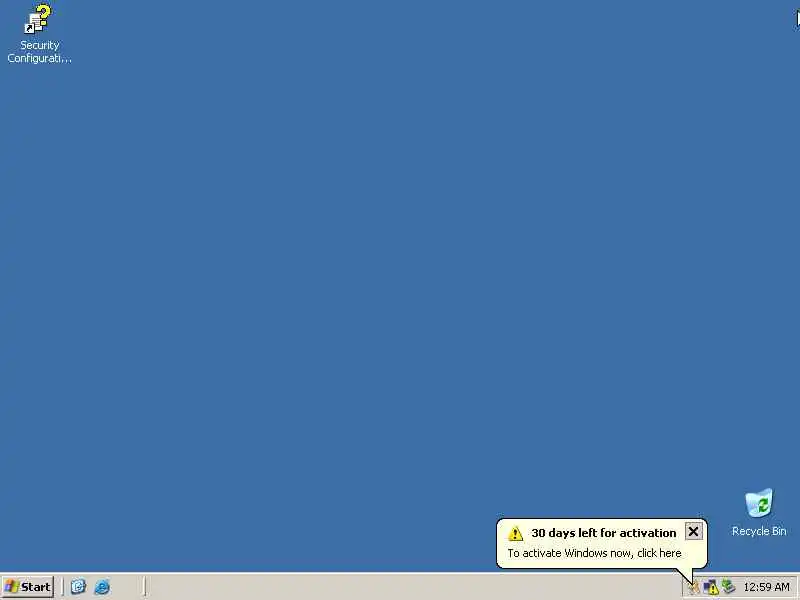Open the network warning tray icon
Image resolution: width=800 pixels, height=600 pixels.
711,587
